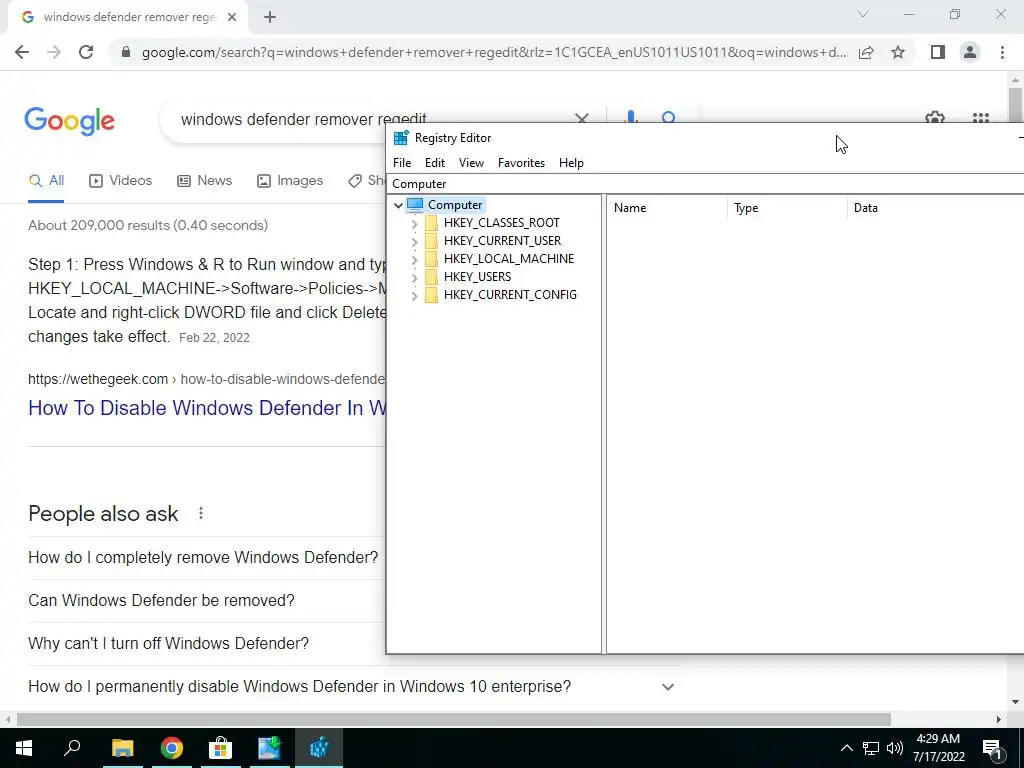Viewport: 1024px width, 768px height.
Task: Click the Chrome URL address field
Action: tap(494, 52)
